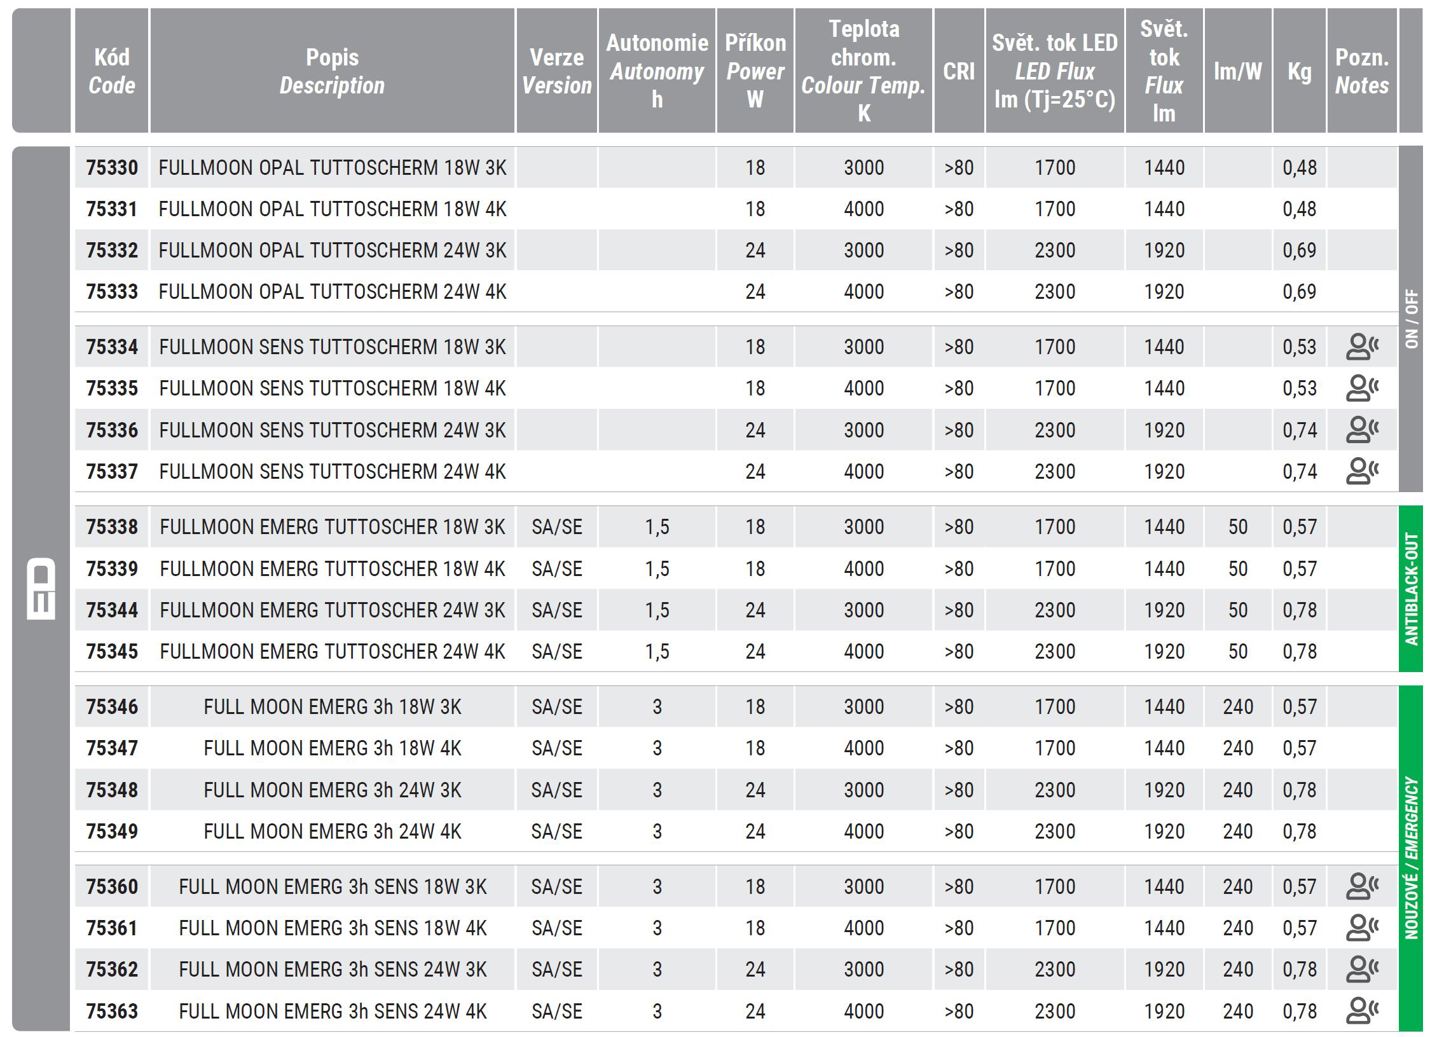Viewport: 1430px width, 1037px height.
Task: Click the lm/W column header
Action: (x=1238, y=71)
